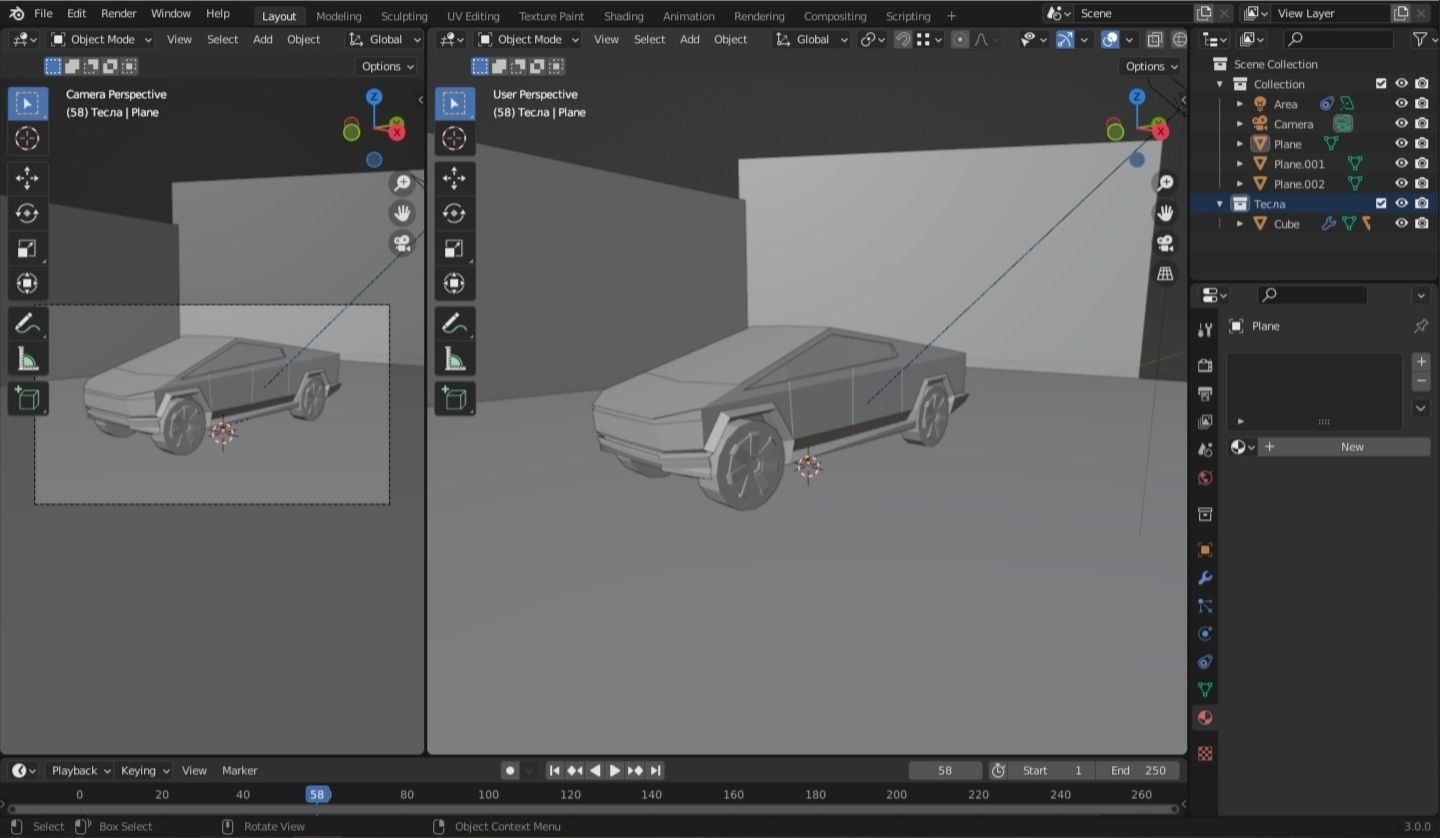The width and height of the screenshot is (1440, 838).
Task: Select the Scale tool in User Perspective viewport
Action: (454, 248)
